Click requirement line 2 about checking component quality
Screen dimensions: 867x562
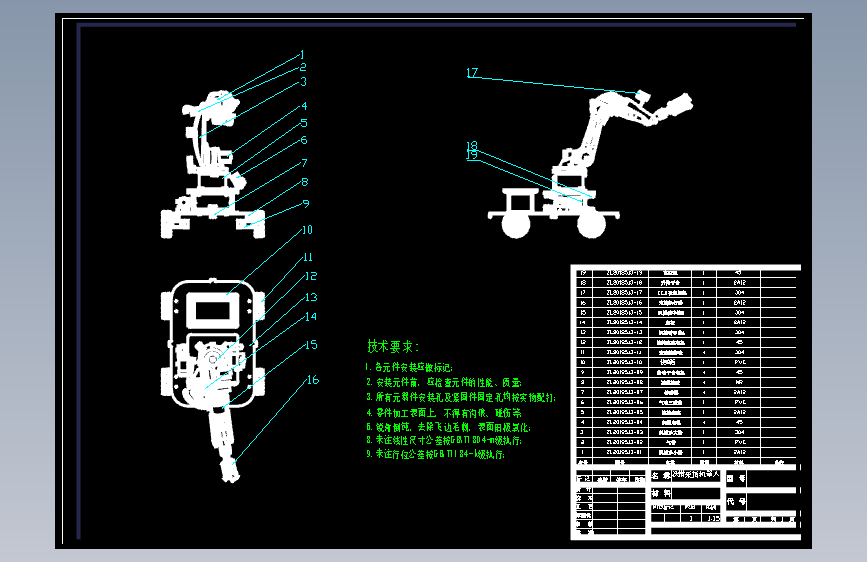click(x=443, y=382)
